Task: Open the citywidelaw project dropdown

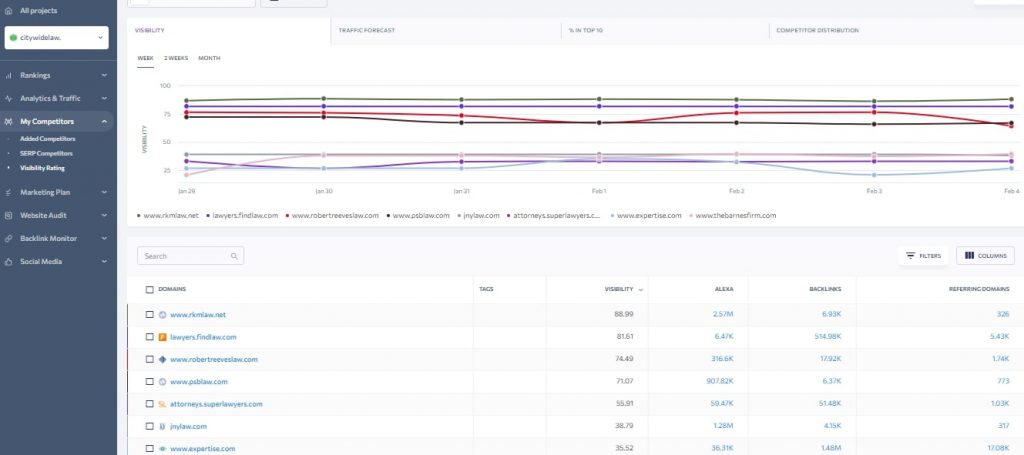Action: pyautogui.click(x=56, y=38)
